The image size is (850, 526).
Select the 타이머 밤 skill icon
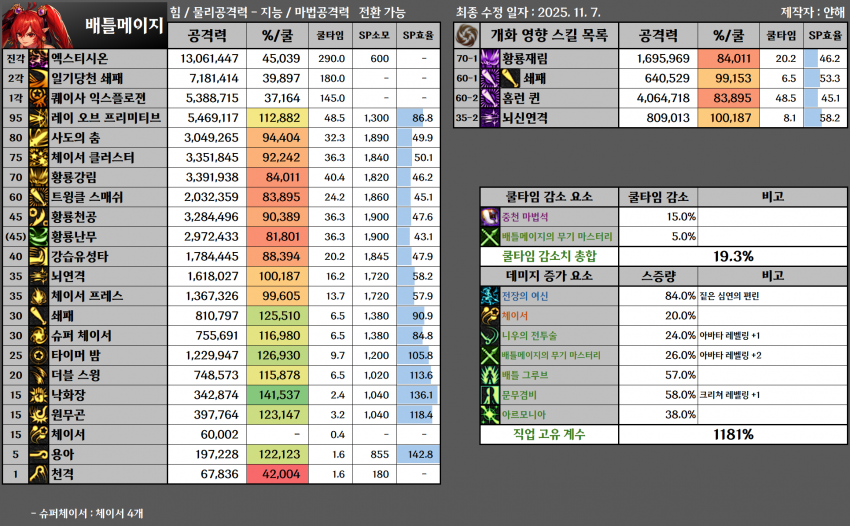39,355
